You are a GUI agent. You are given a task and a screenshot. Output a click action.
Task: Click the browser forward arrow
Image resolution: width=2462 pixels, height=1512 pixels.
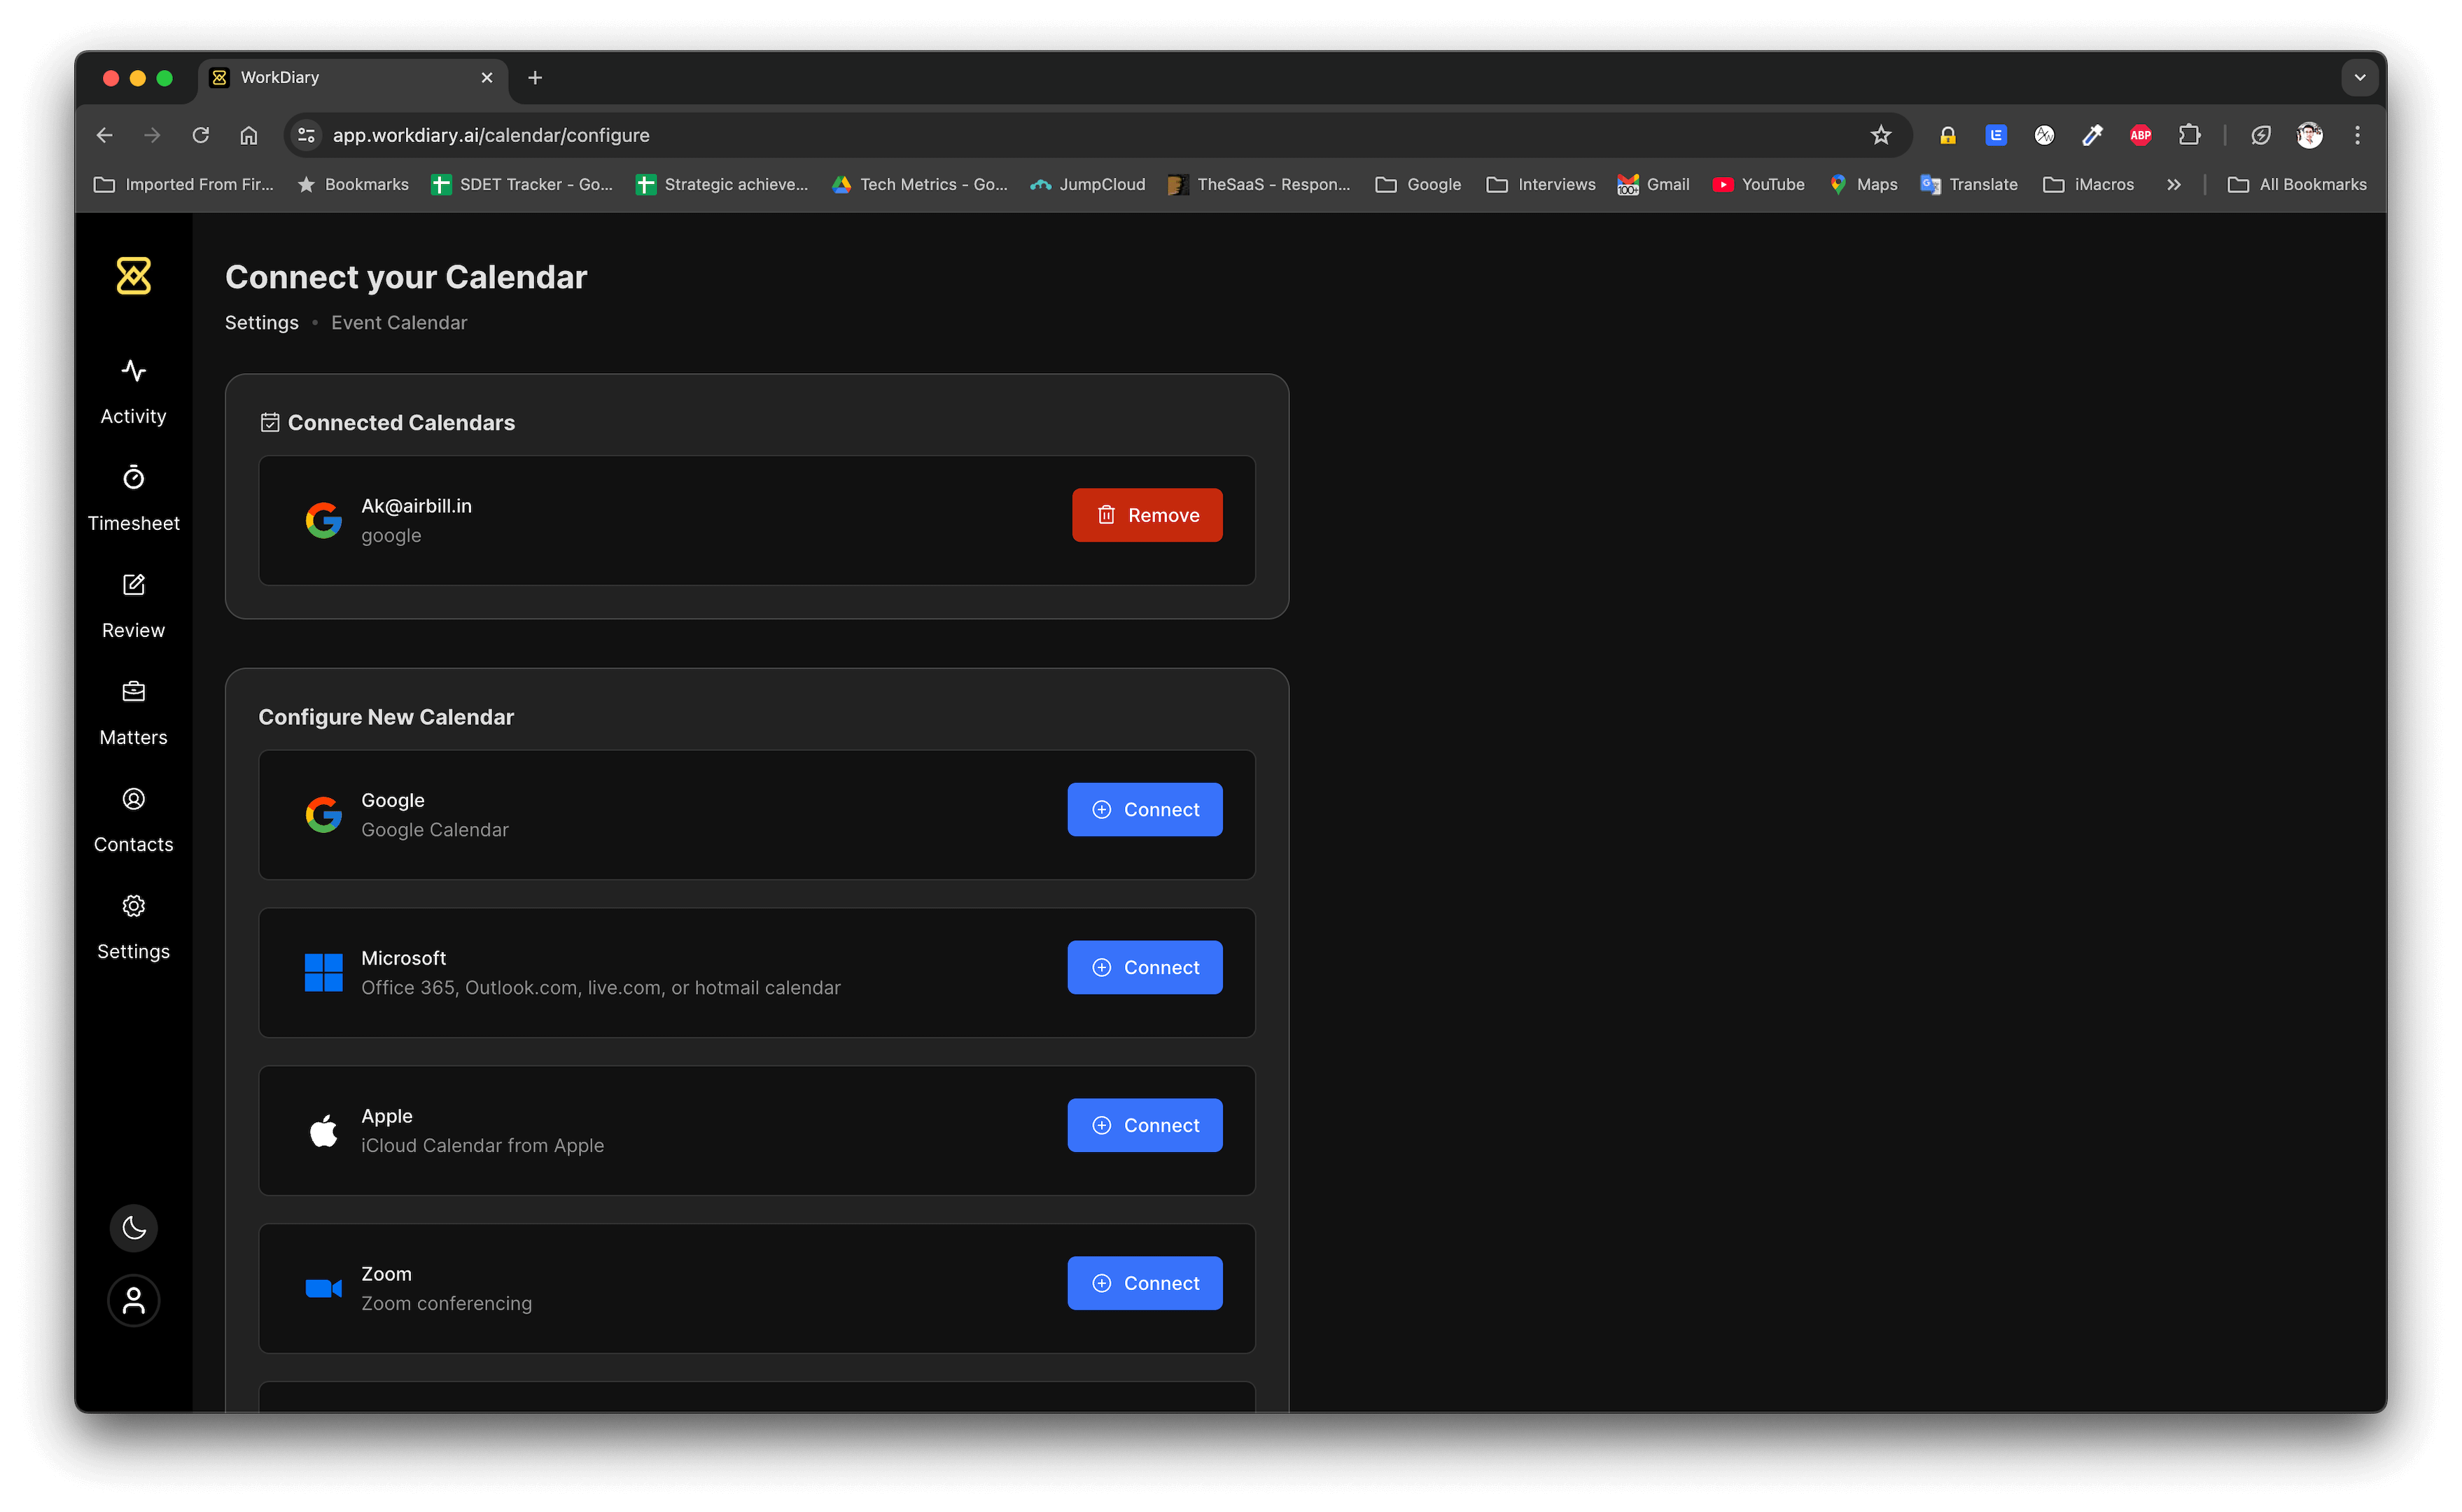[x=152, y=135]
